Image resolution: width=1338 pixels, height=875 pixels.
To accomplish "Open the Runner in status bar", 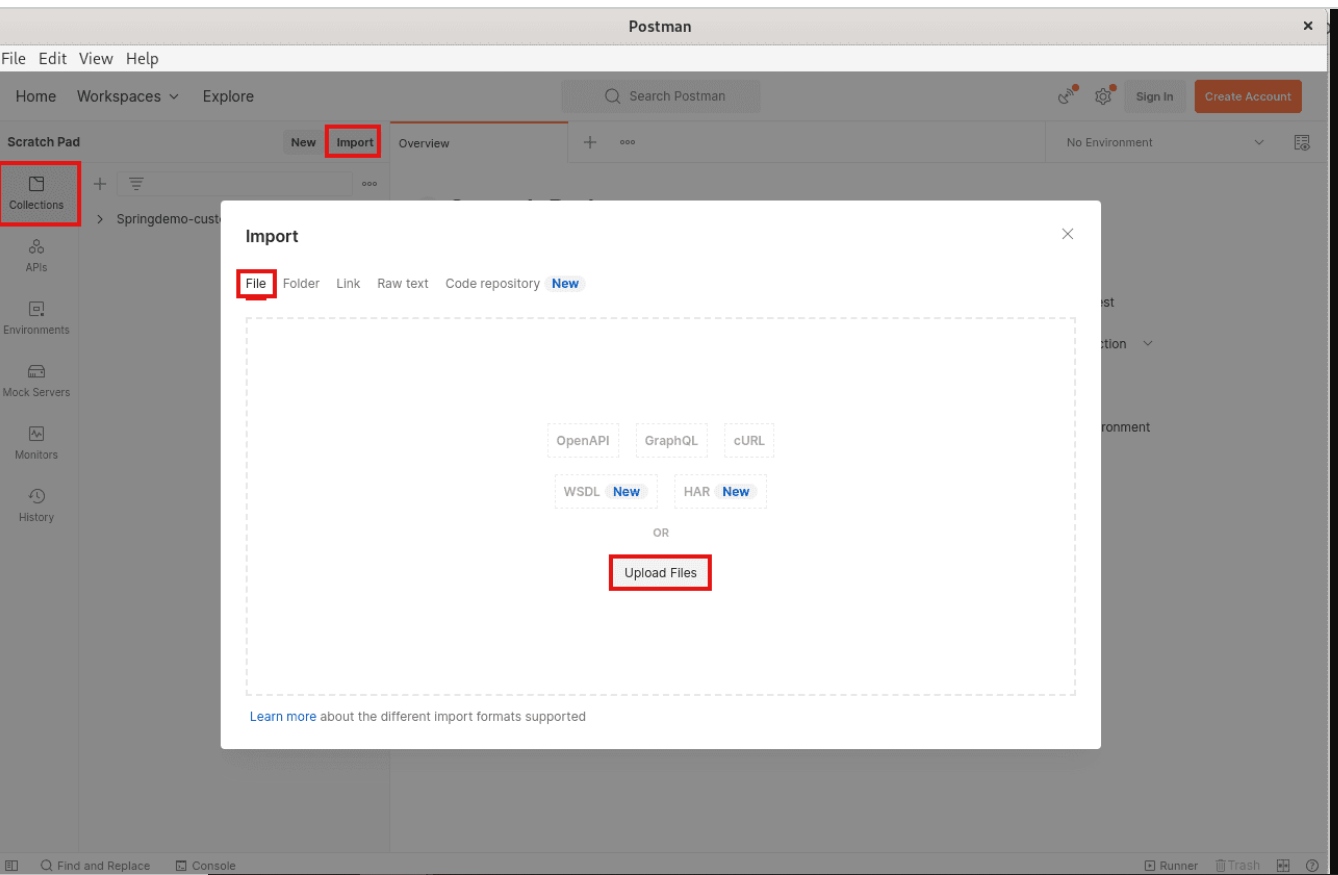I will point(1171,865).
